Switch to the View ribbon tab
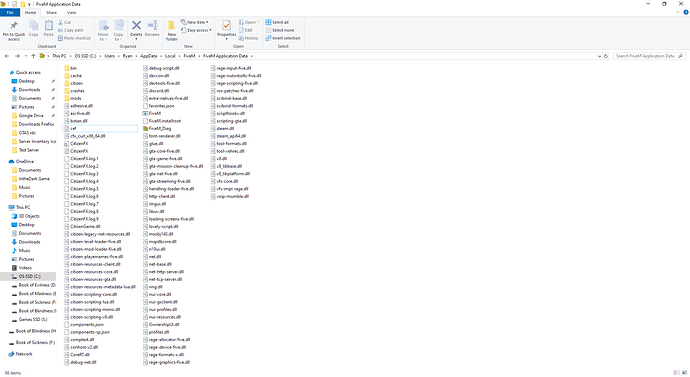 pyautogui.click(x=71, y=12)
